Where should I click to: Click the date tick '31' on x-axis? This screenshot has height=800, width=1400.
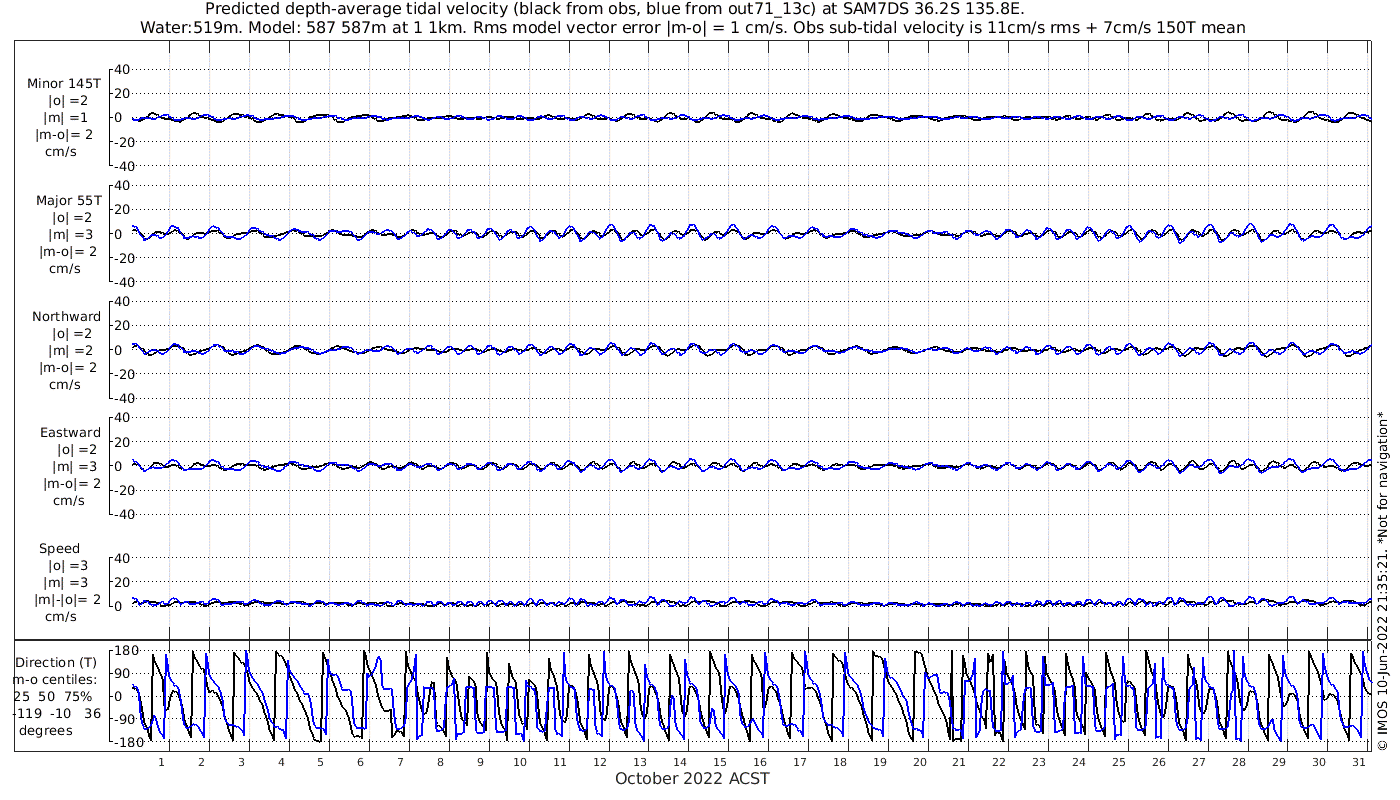coord(1358,762)
